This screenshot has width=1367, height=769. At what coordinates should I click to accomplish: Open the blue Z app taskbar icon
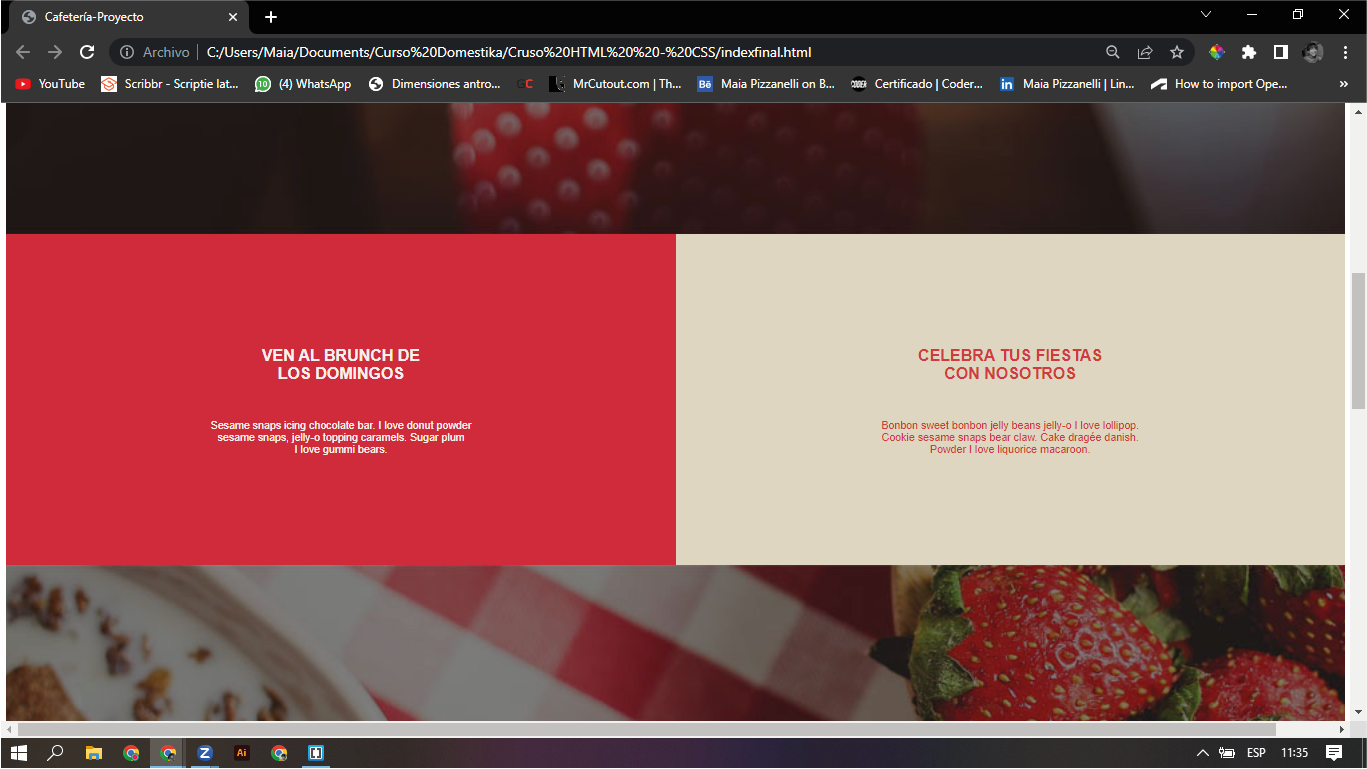pos(205,753)
